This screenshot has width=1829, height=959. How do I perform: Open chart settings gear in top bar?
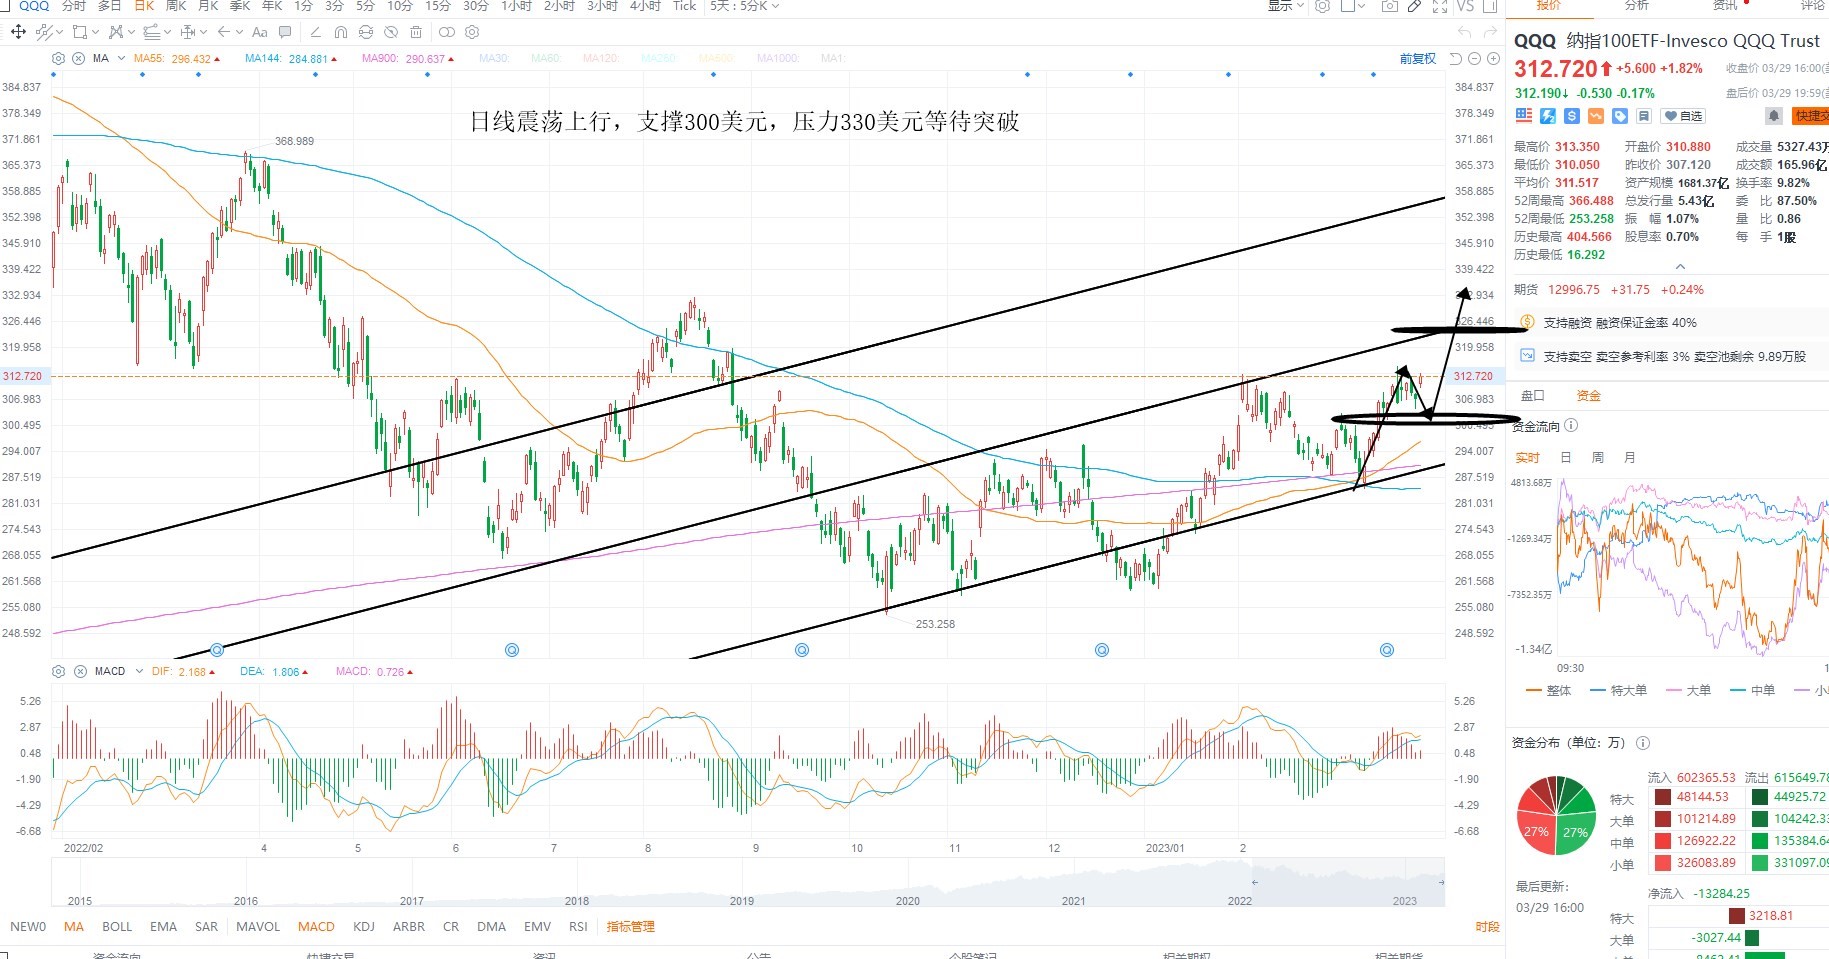pyautogui.click(x=1322, y=6)
